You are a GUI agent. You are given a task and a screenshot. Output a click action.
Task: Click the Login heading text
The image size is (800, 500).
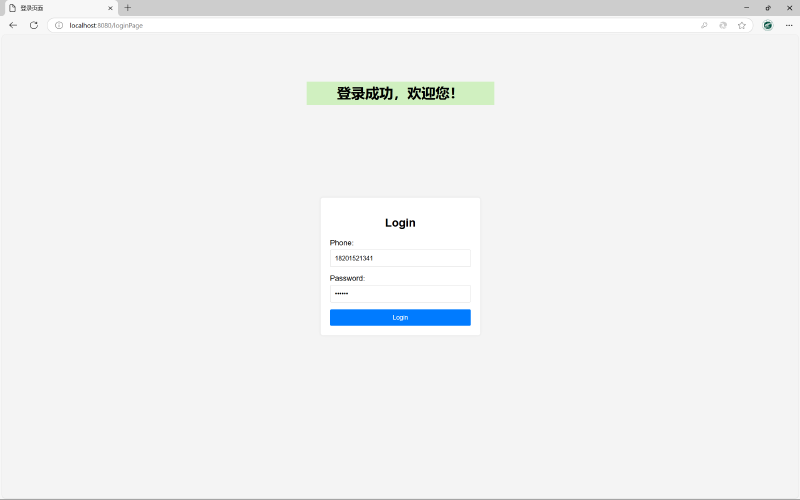click(400, 222)
